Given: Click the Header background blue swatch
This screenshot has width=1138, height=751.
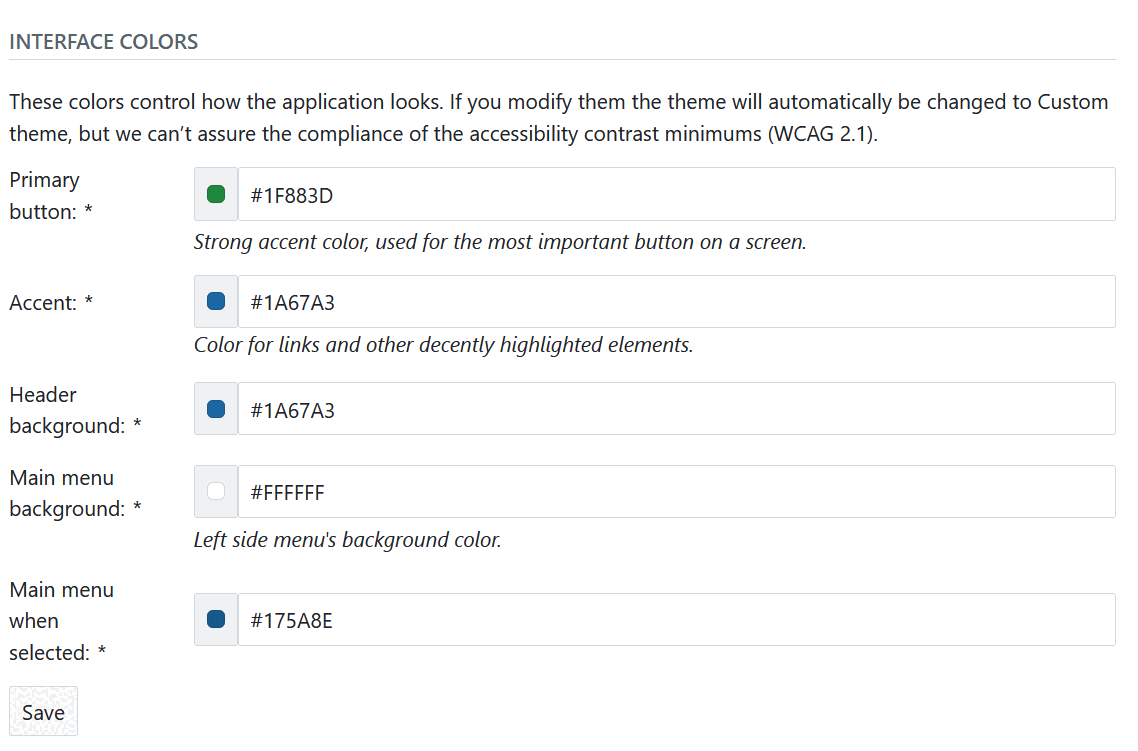Looking at the screenshot, I should pos(215,408).
